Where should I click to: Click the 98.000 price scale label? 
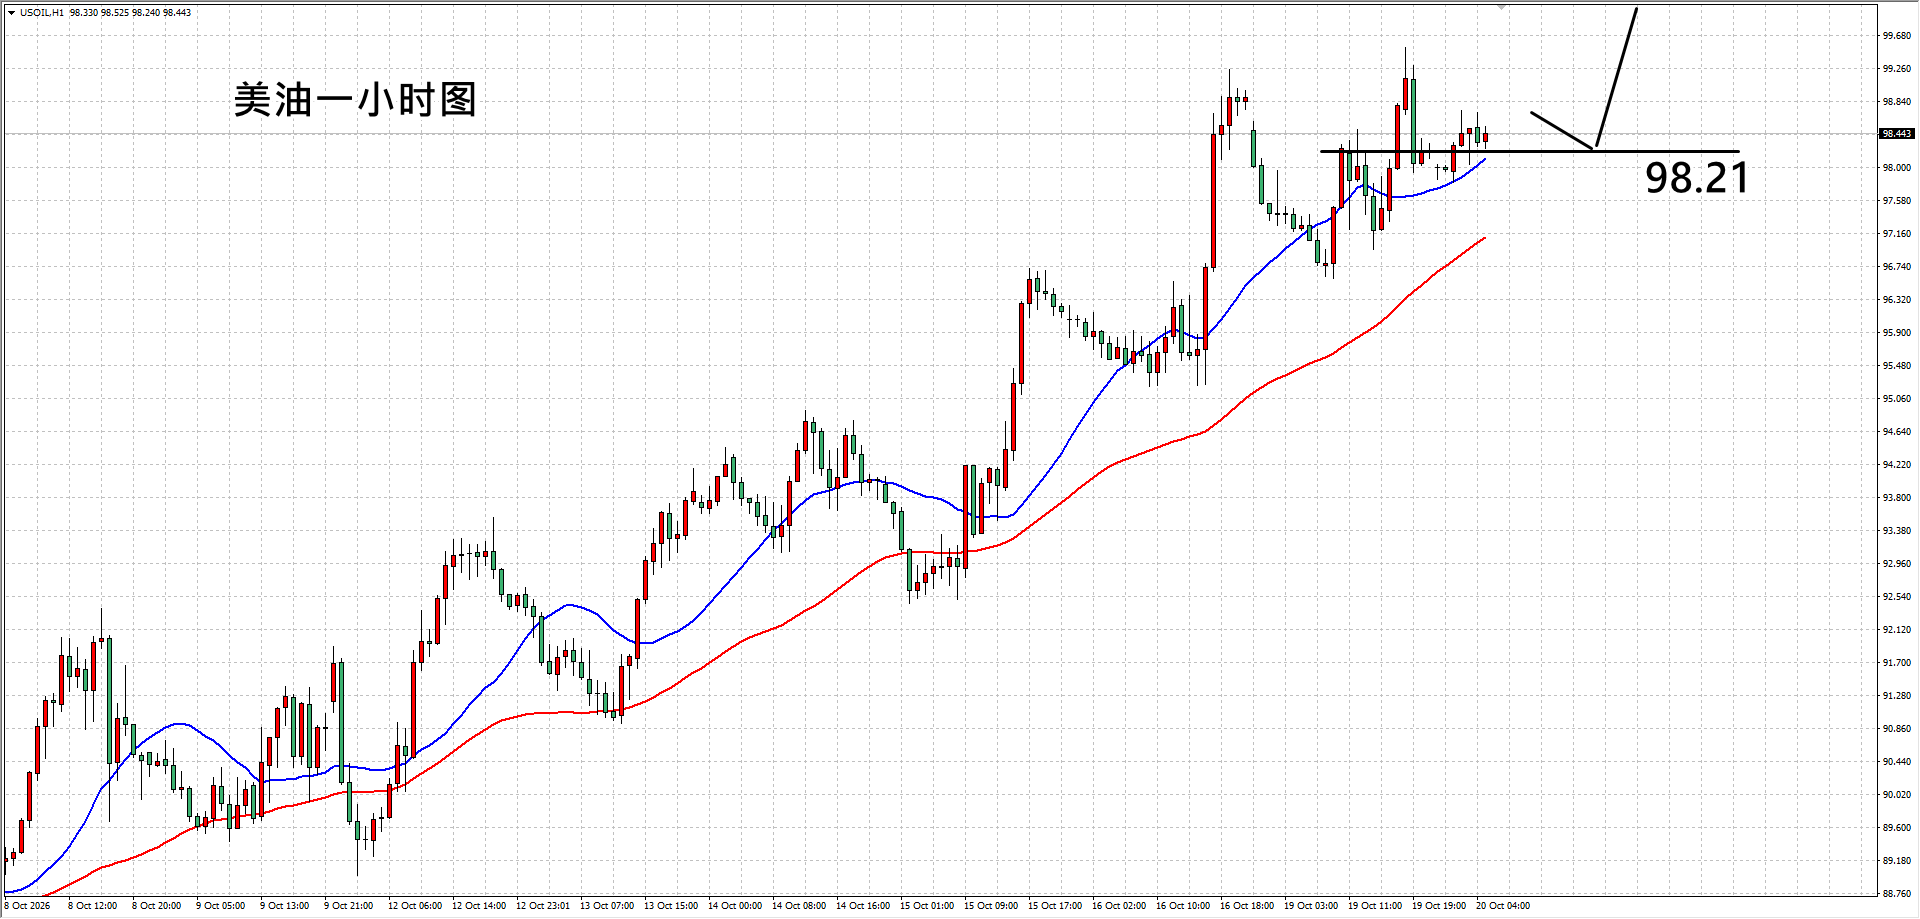(1897, 168)
